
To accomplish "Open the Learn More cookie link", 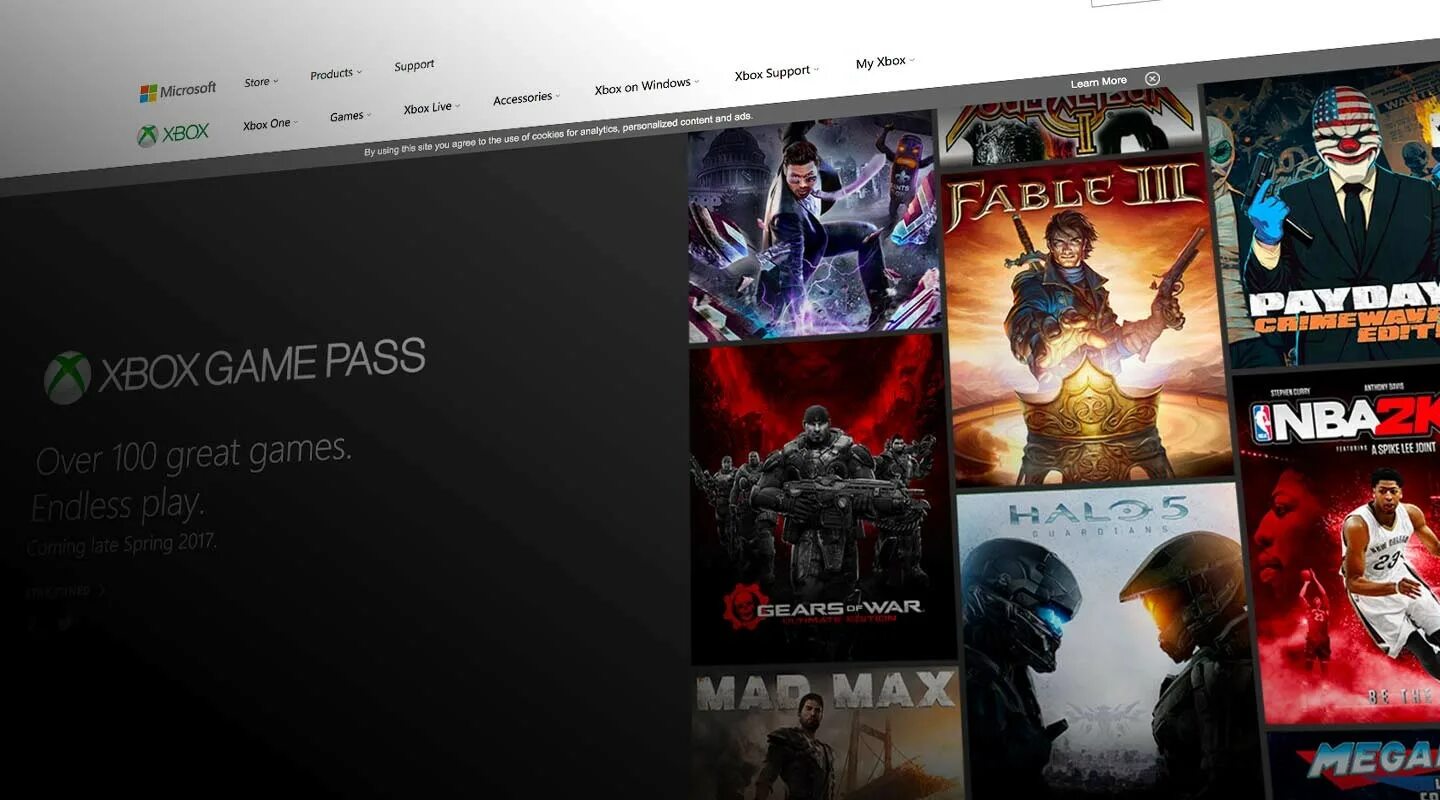I will (x=1098, y=82).
